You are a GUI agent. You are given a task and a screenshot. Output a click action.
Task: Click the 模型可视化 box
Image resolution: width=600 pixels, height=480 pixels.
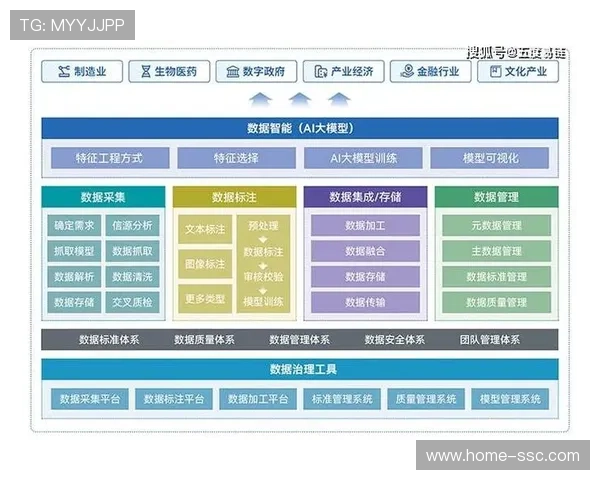pyautogui.click(x=490, y=158)
